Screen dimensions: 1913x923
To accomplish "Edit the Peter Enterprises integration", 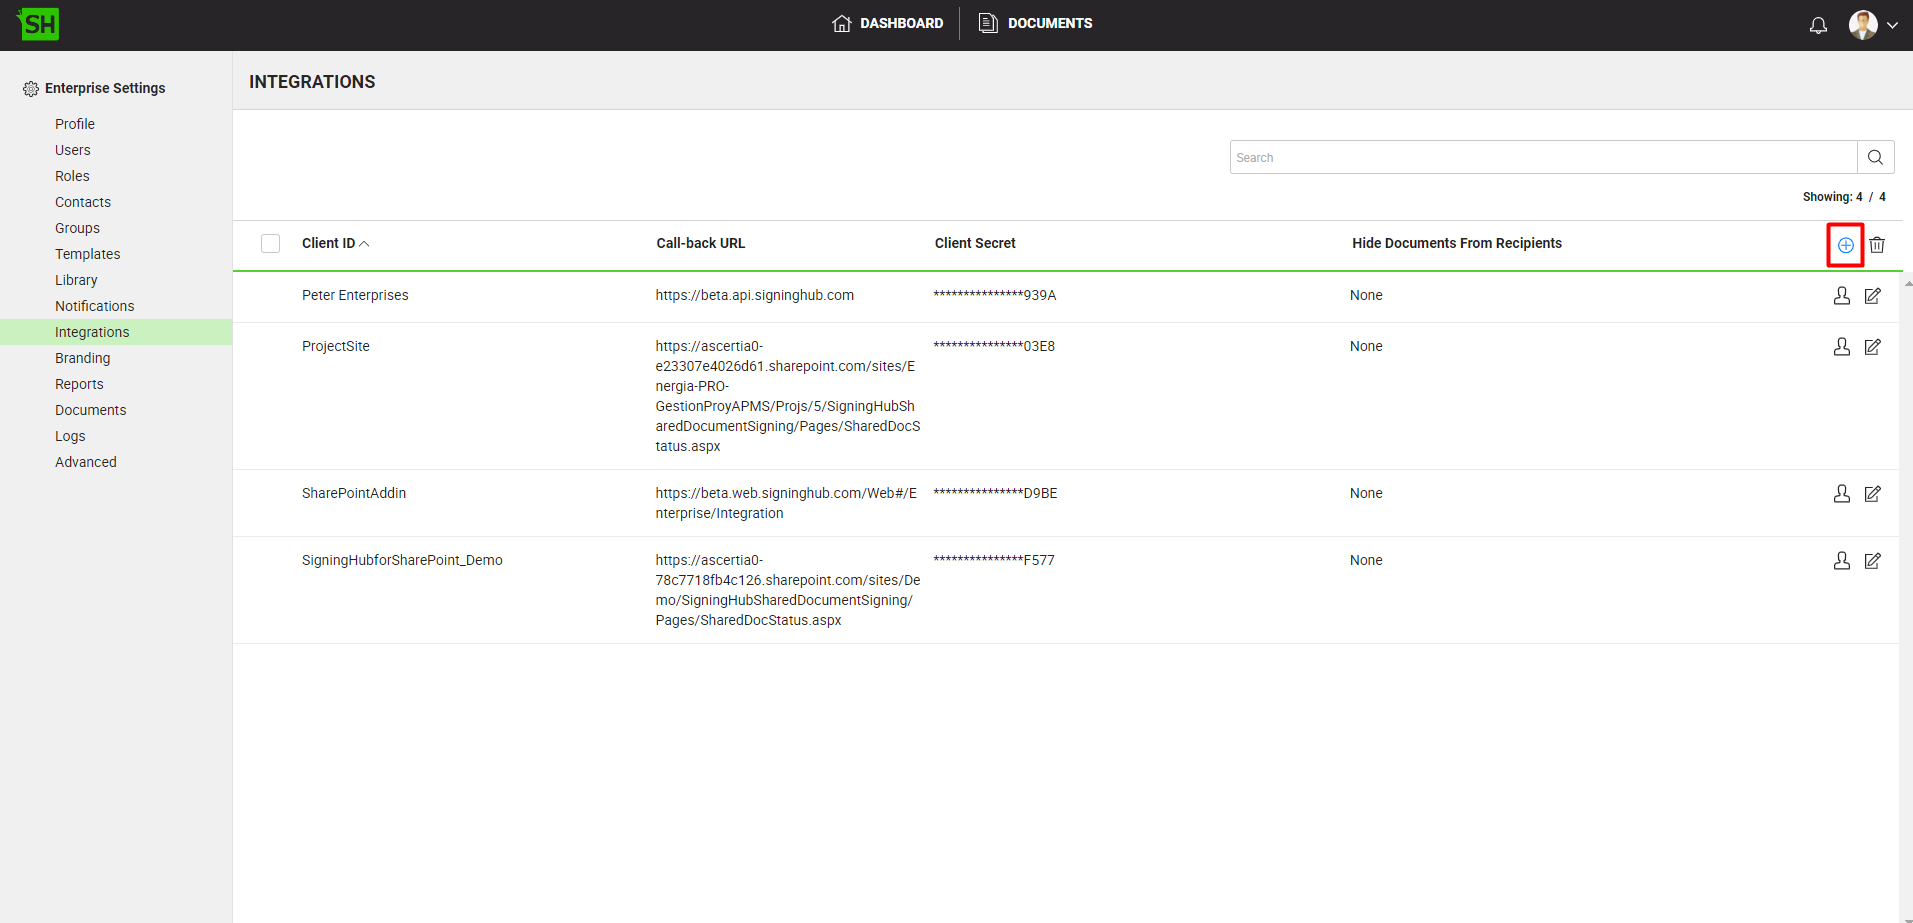I will tap(1872, 296).
